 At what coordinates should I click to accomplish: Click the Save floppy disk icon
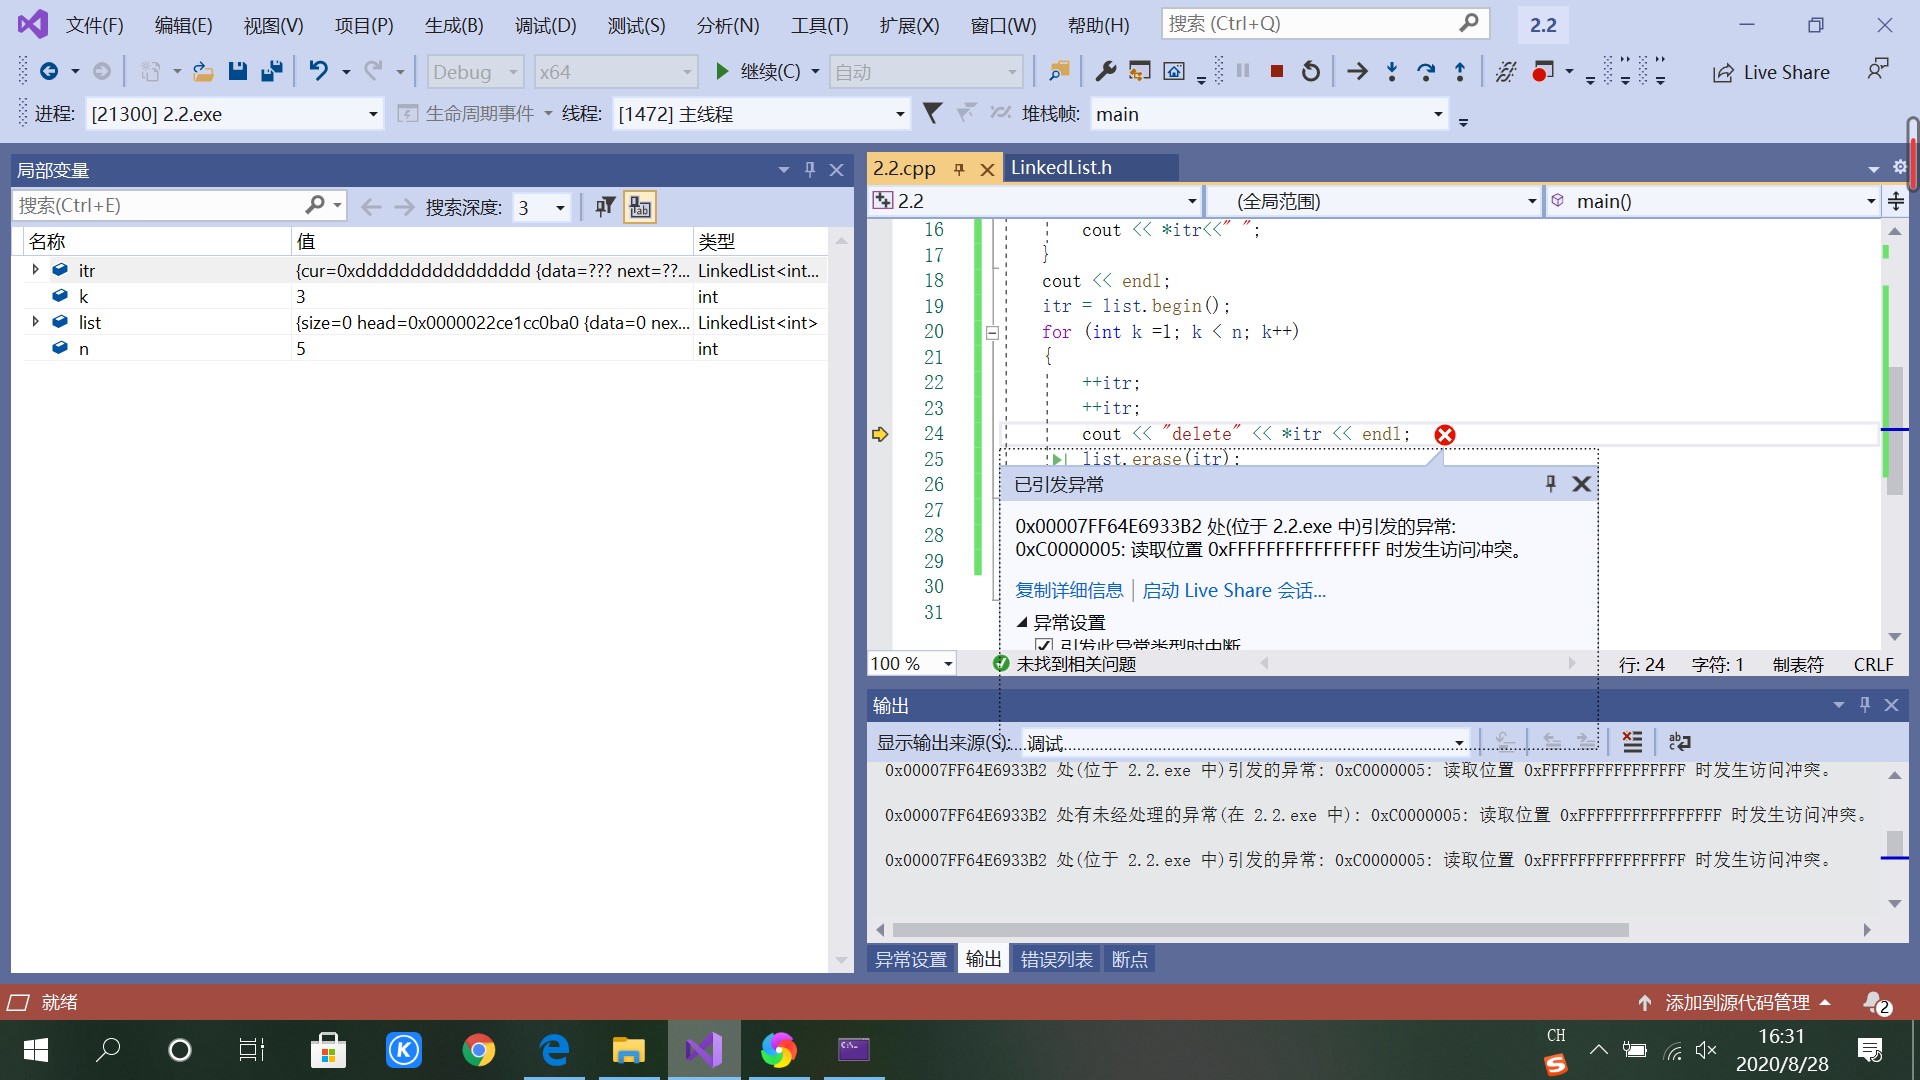tap(238, 71)
